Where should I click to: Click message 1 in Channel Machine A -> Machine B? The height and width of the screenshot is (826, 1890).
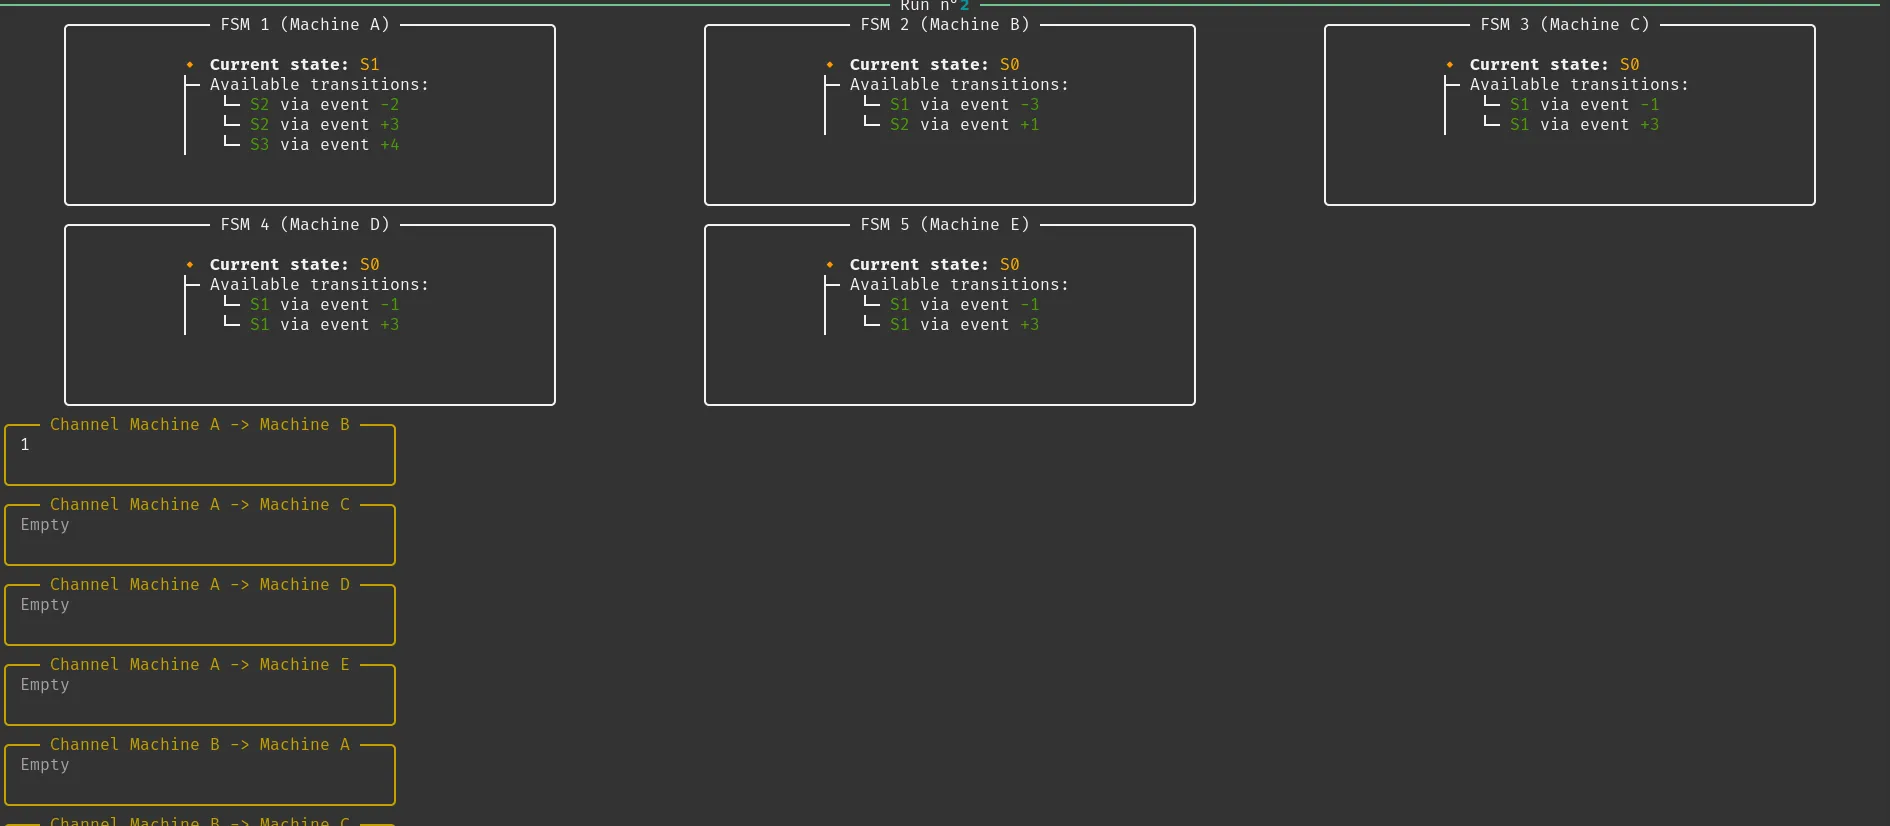click(x=25, y=445)
